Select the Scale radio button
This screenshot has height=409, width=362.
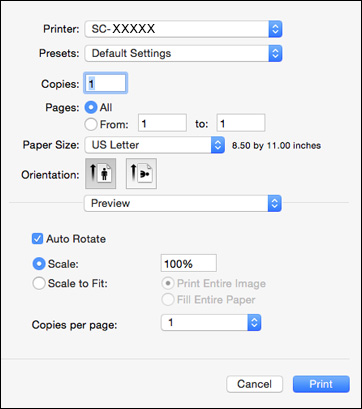pyautogui.click(x=39, y=264)
